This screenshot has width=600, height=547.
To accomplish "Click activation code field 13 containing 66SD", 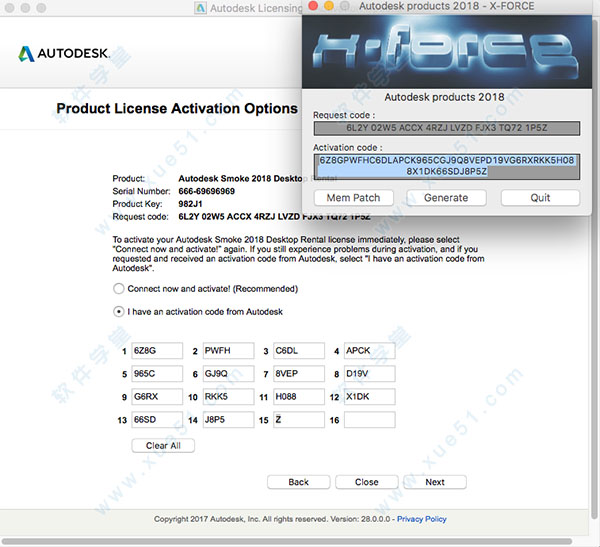I will click(x=157, y=420).
